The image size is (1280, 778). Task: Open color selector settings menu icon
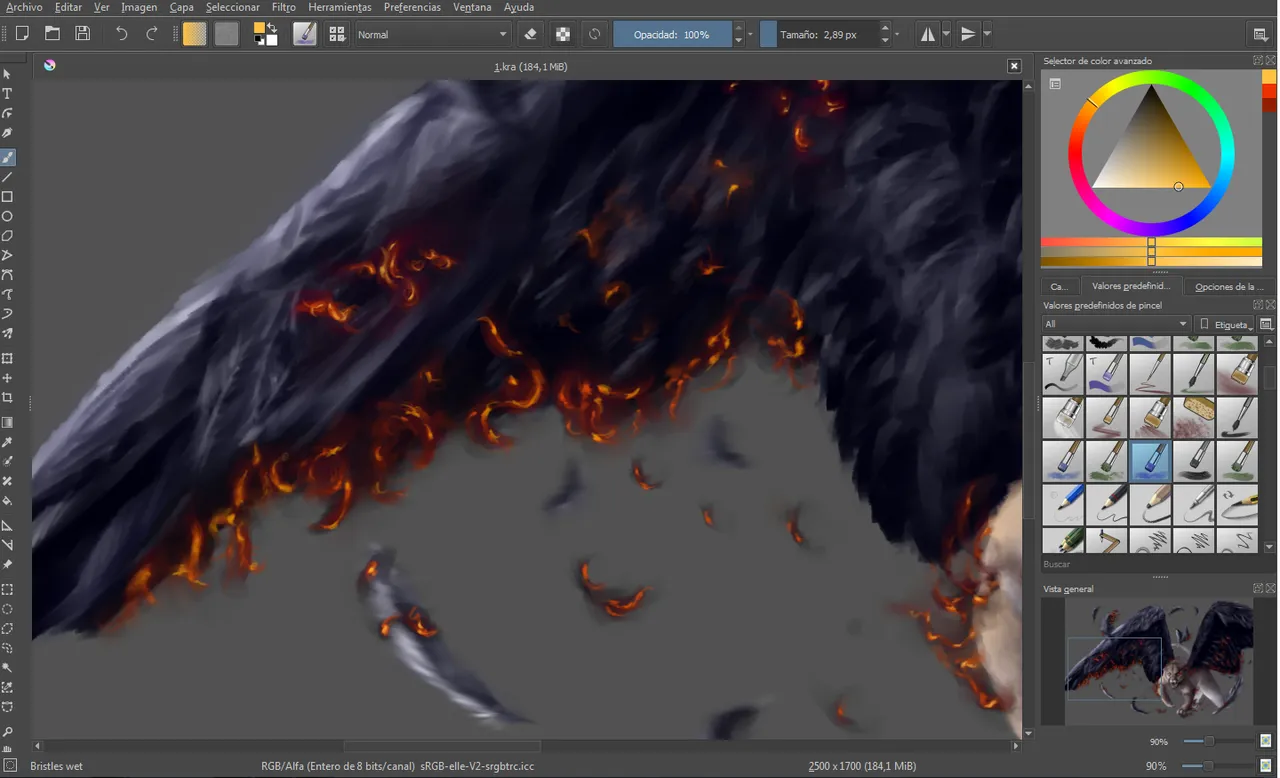[x=1054, y=84]
